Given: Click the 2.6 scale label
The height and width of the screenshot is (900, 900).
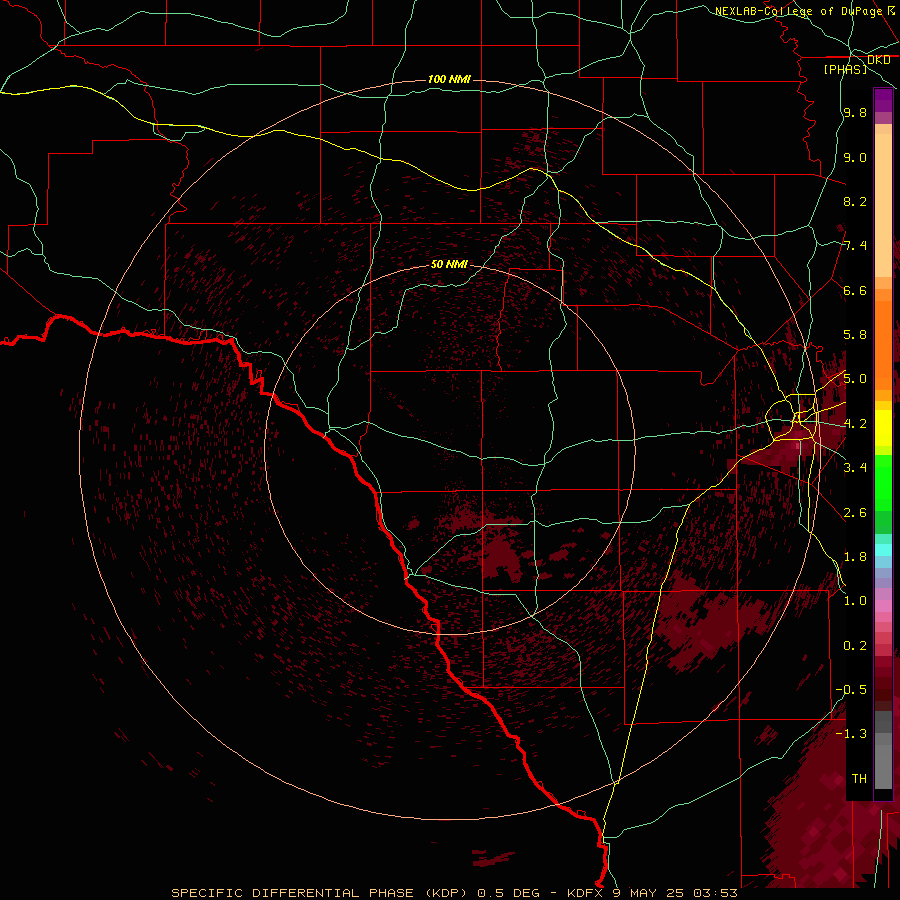Looking at the screenshot, I should point(855,513).
